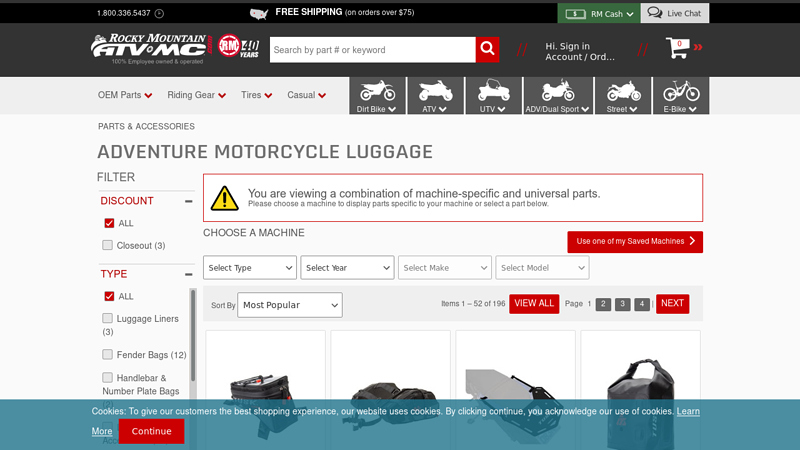Open the Riding Gear menu
The width and height of the screenshot is (800, 450).
197,95
